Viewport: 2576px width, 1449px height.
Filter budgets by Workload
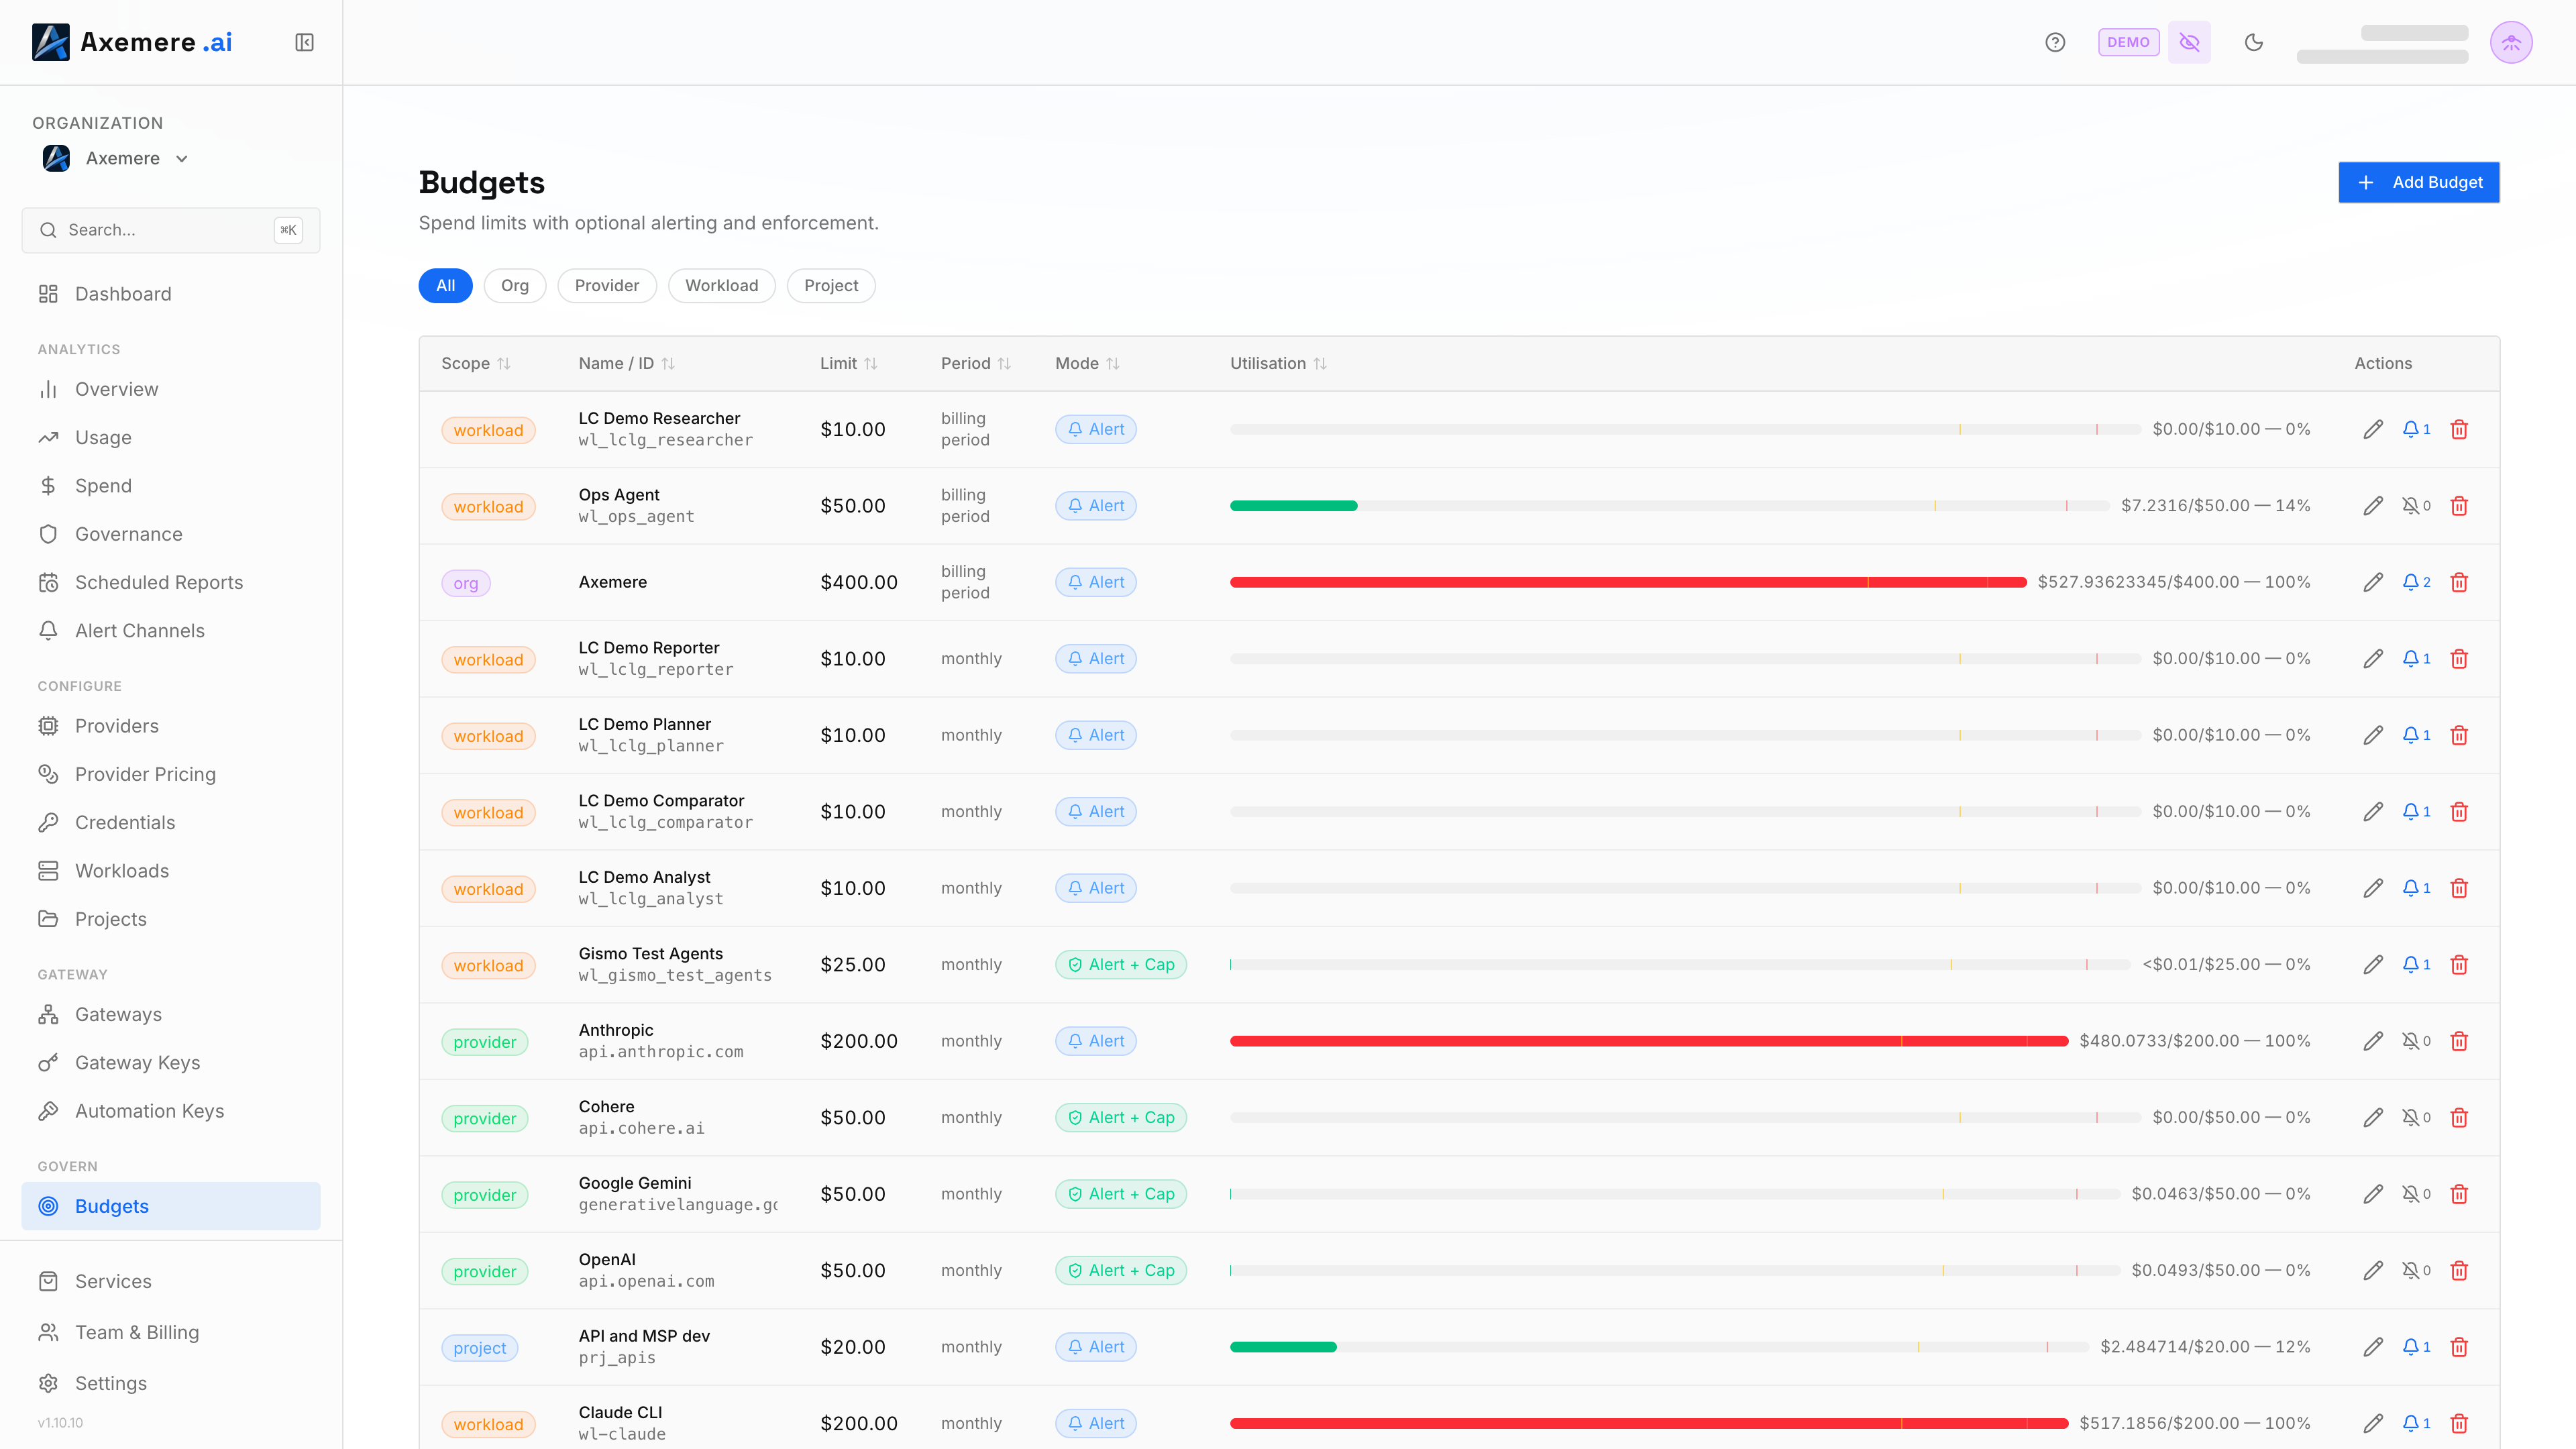point(722,286)
